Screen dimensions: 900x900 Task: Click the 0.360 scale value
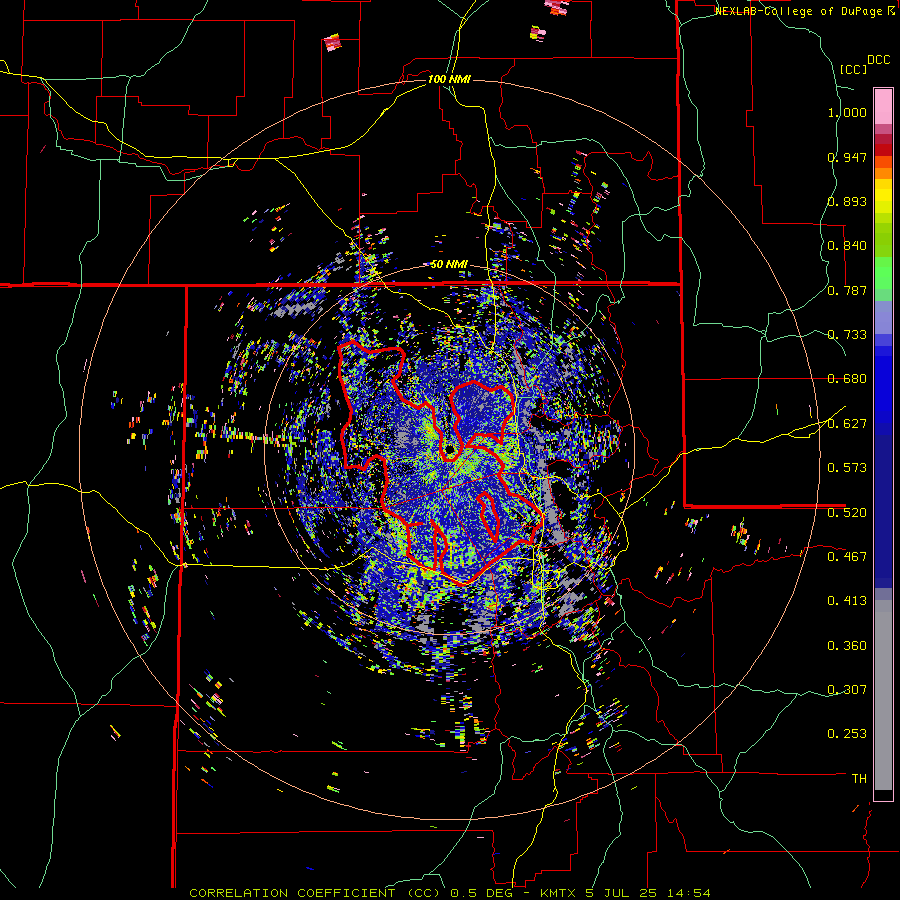[847, 646]
